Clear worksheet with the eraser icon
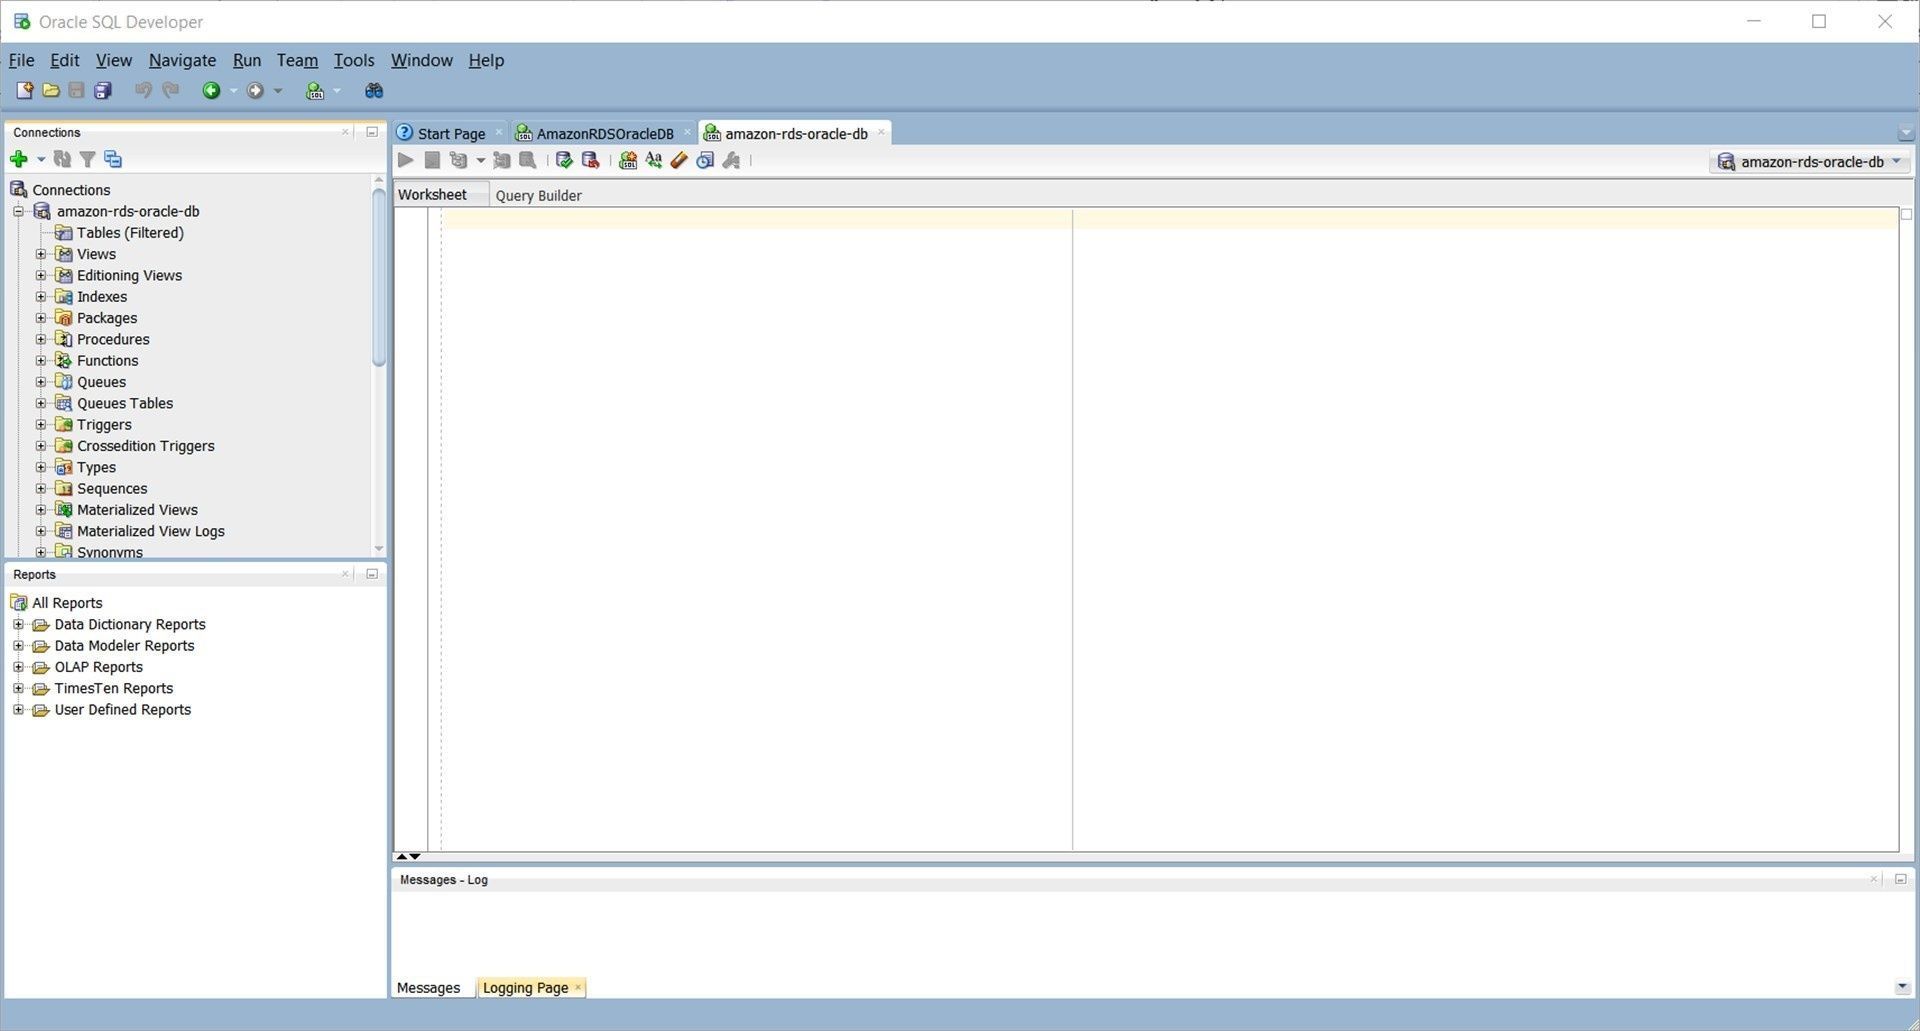The image size is (1920, 1031). (679, 160)
